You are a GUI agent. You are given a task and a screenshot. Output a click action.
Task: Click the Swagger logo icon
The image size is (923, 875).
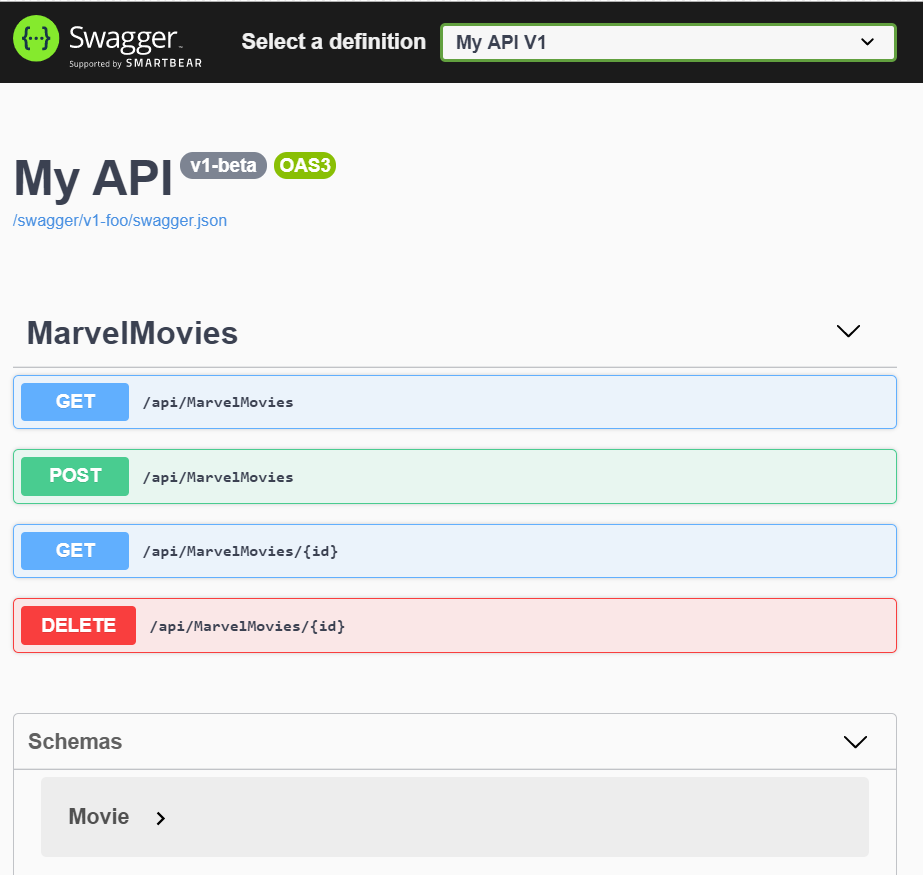click(35, 40)
